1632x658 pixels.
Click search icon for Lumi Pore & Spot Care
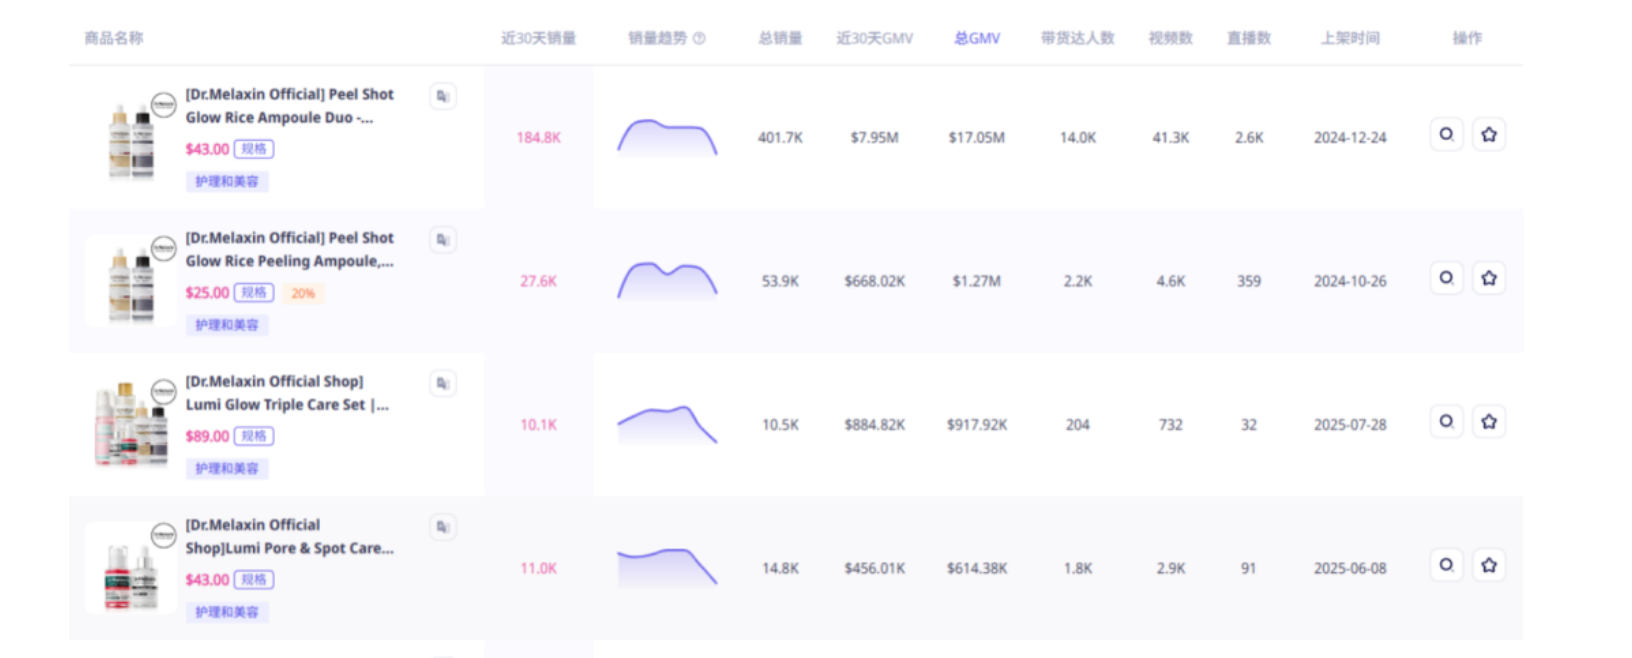point(1447,565)
